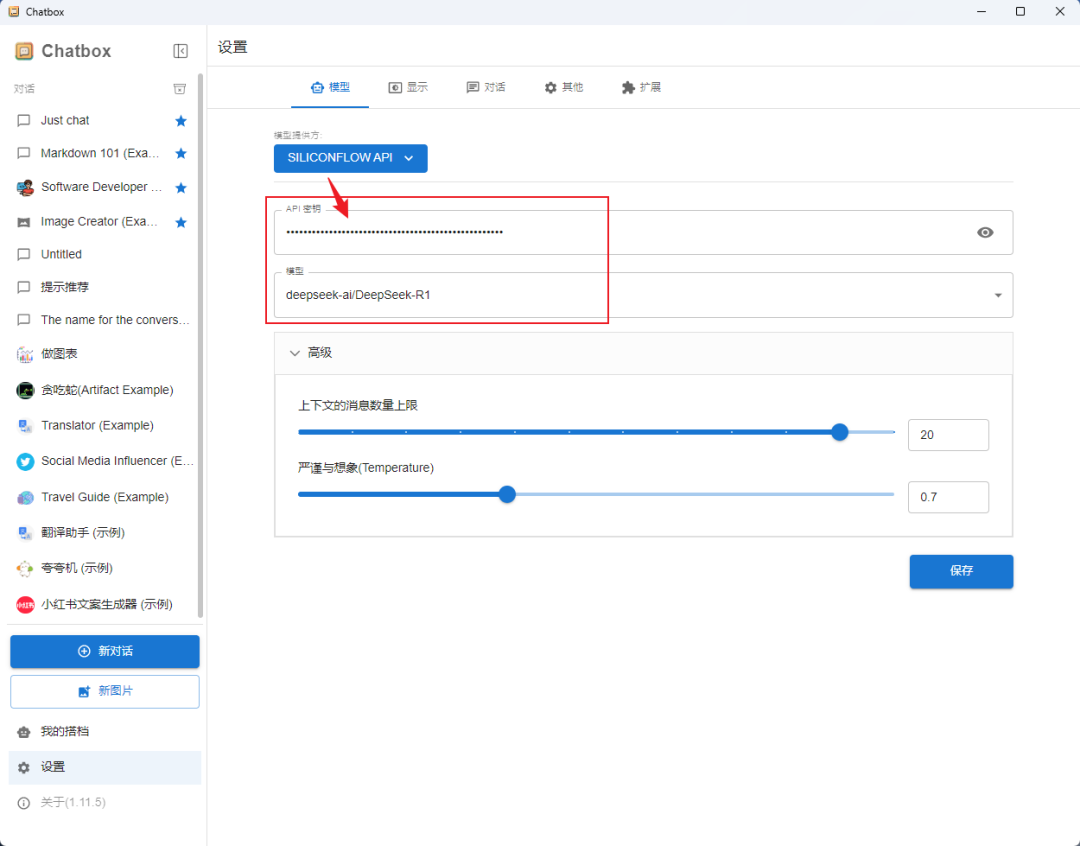Click the Software Developer avatar icon
Image resolution: width=1080 pixels, height=846 pixels.
pos(25,187)
